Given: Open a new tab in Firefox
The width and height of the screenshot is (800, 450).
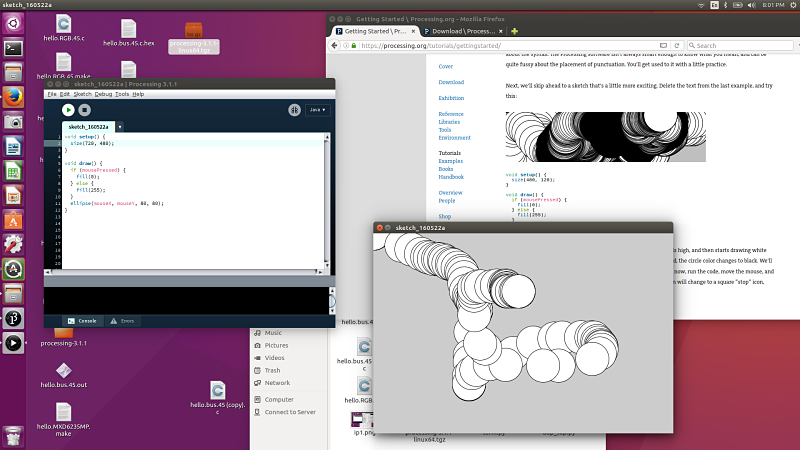Looking at the screenshot, I should [x=514, y=31].
